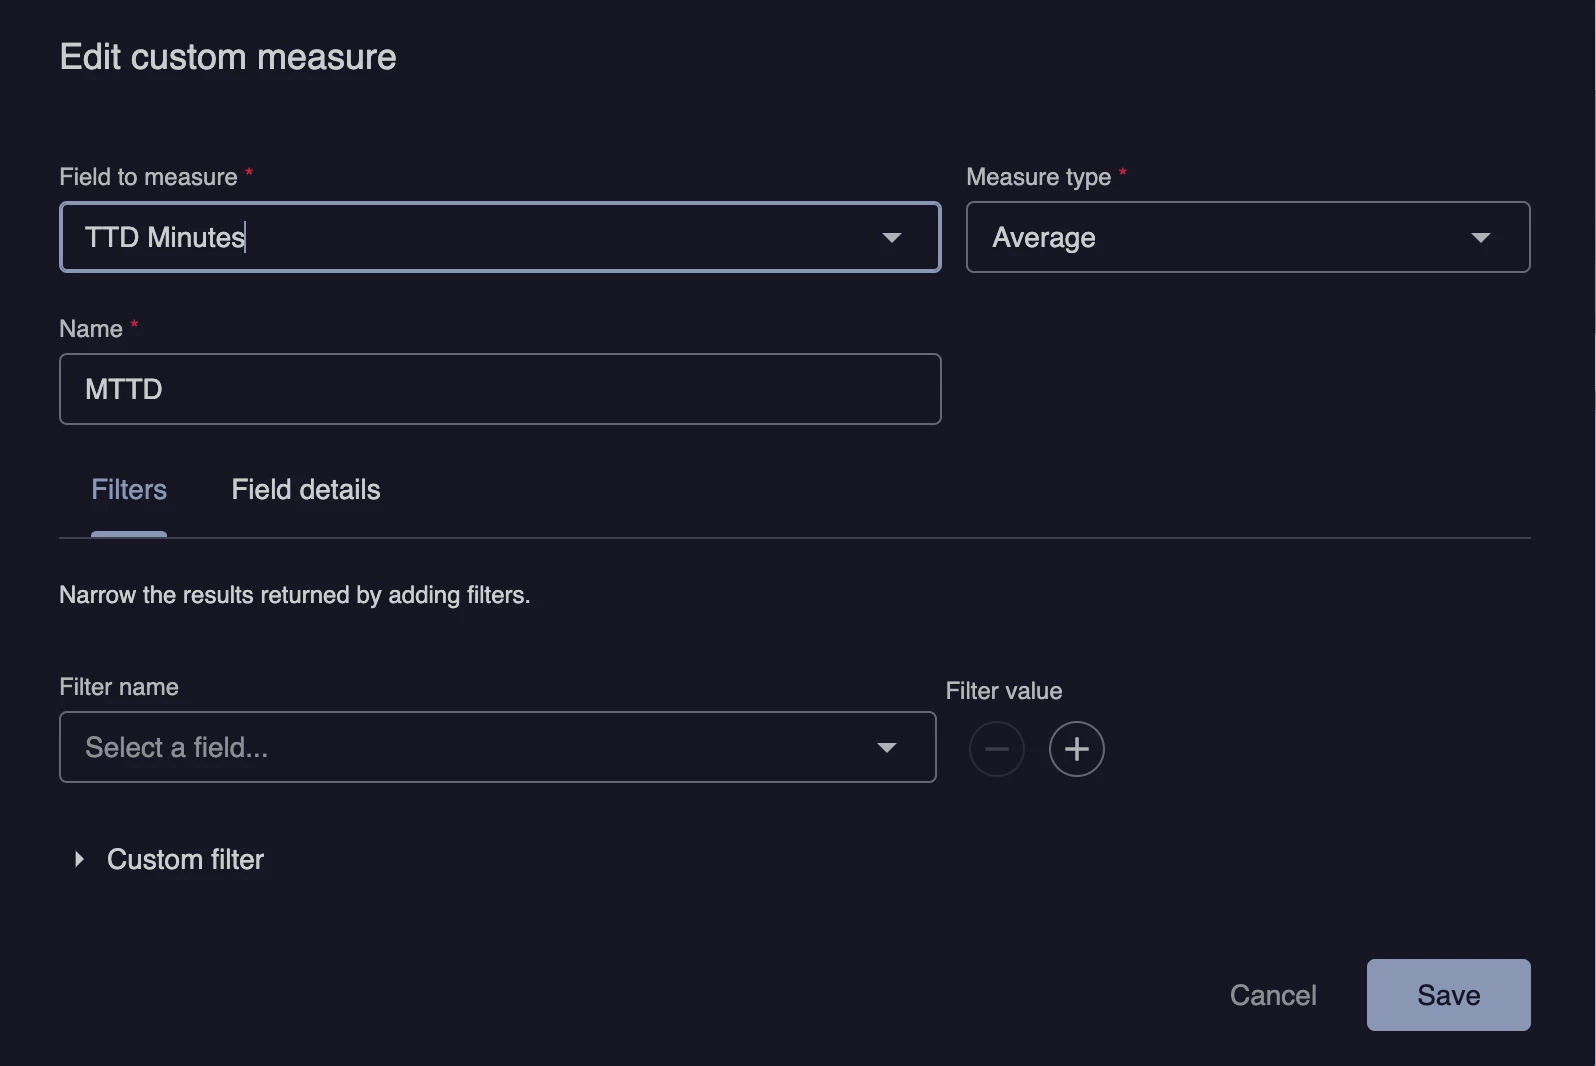Click the Field to measure label
This screenshot has height=1066, width=1596.
[x=148, y=177]
